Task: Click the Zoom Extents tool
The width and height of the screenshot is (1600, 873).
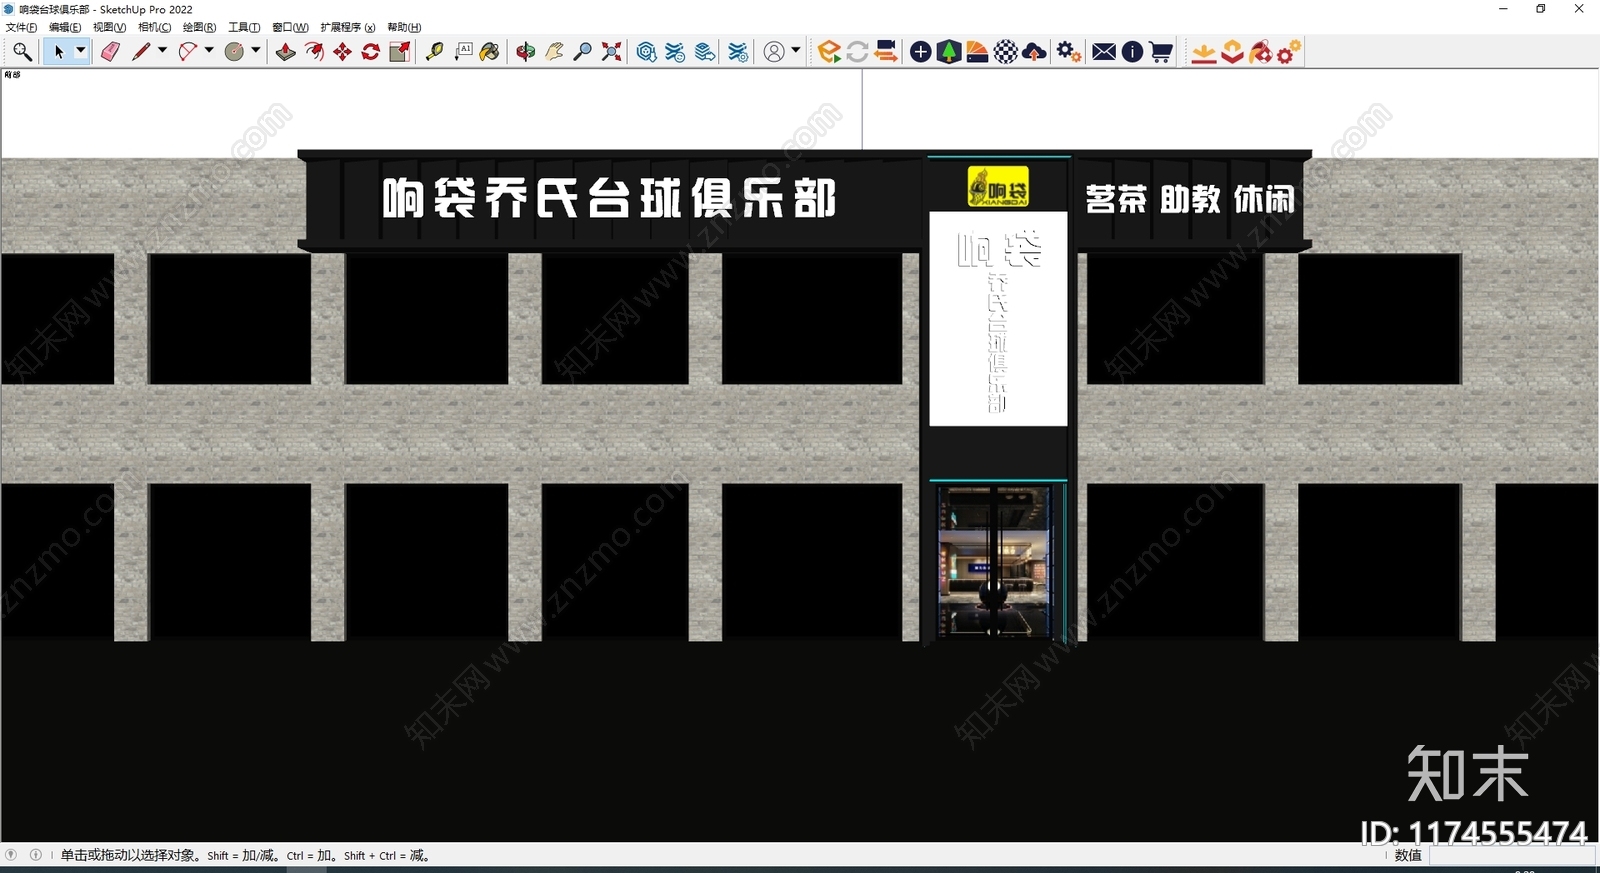Action: tap(611, 52)
